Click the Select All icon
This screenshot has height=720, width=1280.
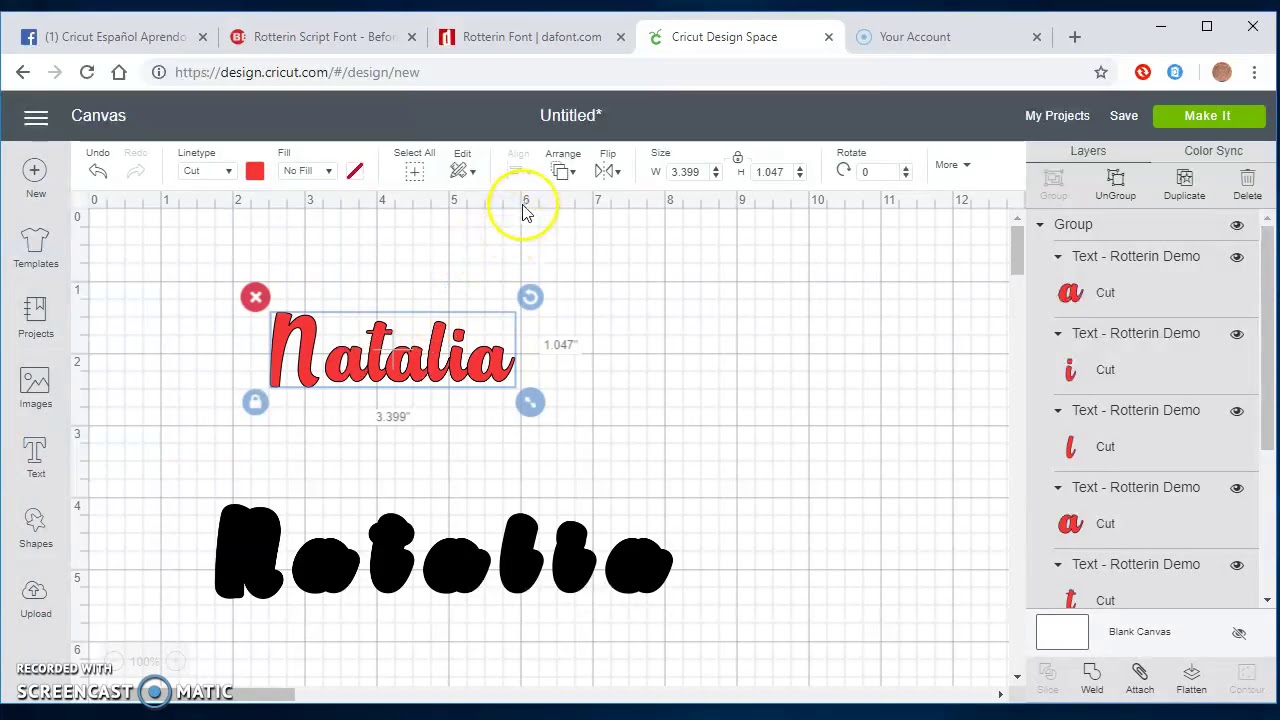click(x=414, y=172)
